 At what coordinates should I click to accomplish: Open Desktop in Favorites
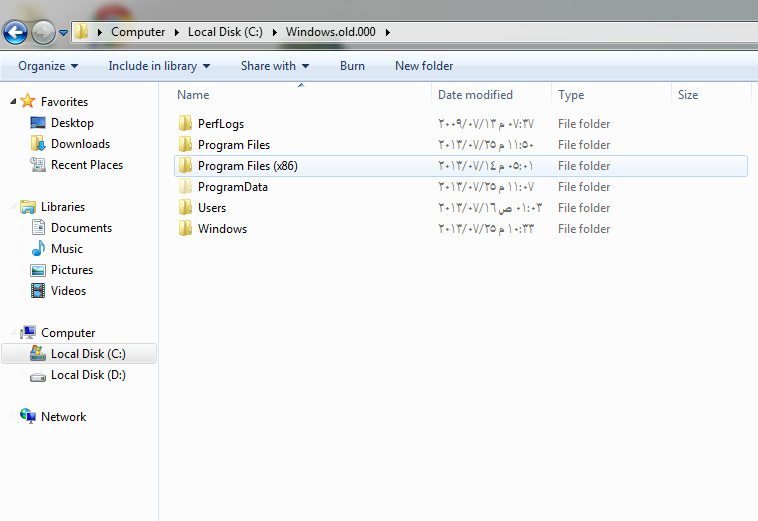pyautogui.click(x=73, y=123)
